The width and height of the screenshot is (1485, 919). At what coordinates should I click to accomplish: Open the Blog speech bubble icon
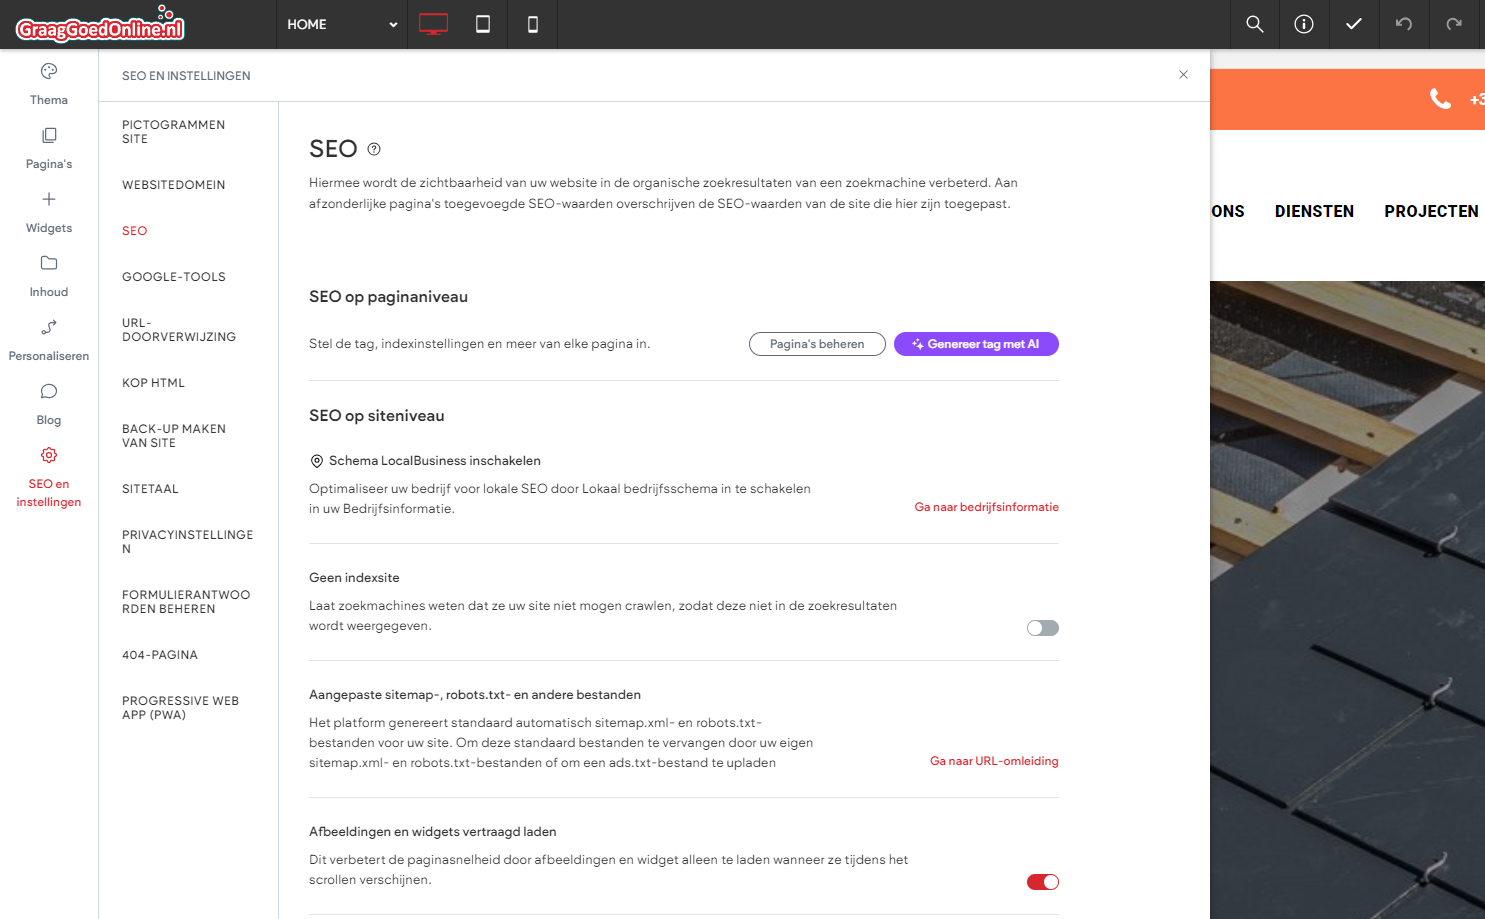click(x=49, y=391)
